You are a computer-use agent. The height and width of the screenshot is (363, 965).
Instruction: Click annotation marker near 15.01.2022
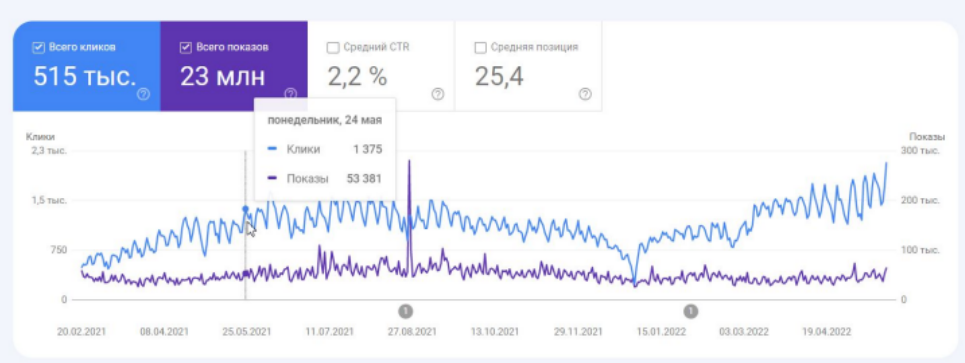tap(691, 311)
